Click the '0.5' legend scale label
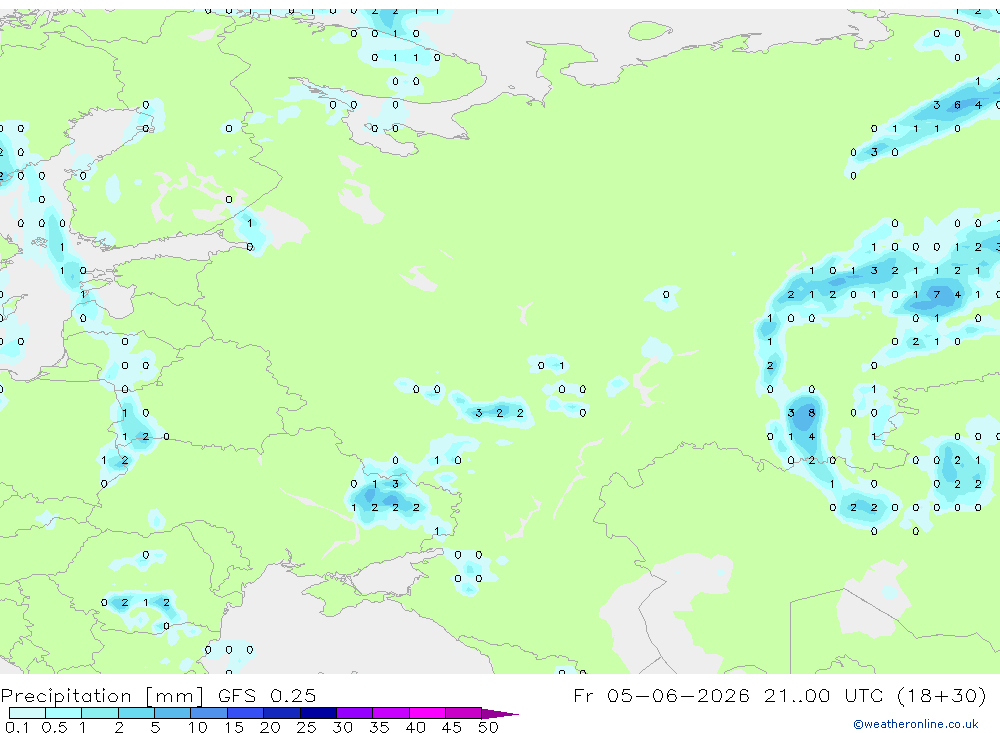This screenshot has height=733, width=1000. 54,727
